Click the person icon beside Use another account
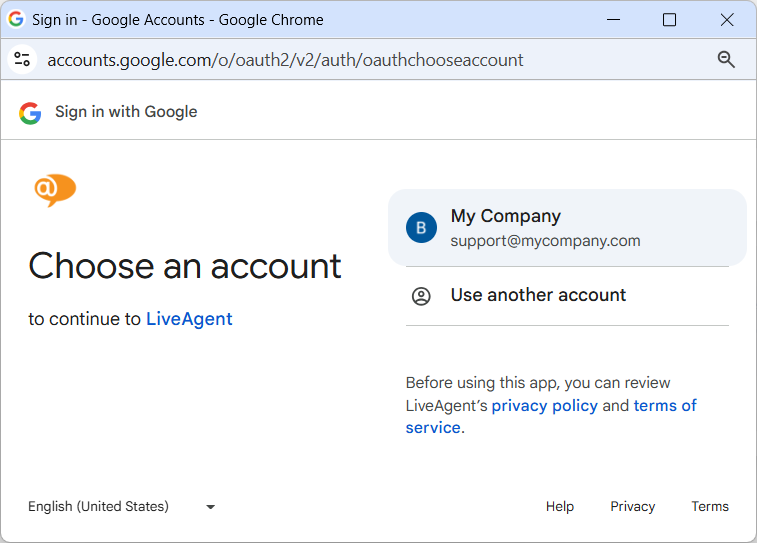 coord(421,296)
